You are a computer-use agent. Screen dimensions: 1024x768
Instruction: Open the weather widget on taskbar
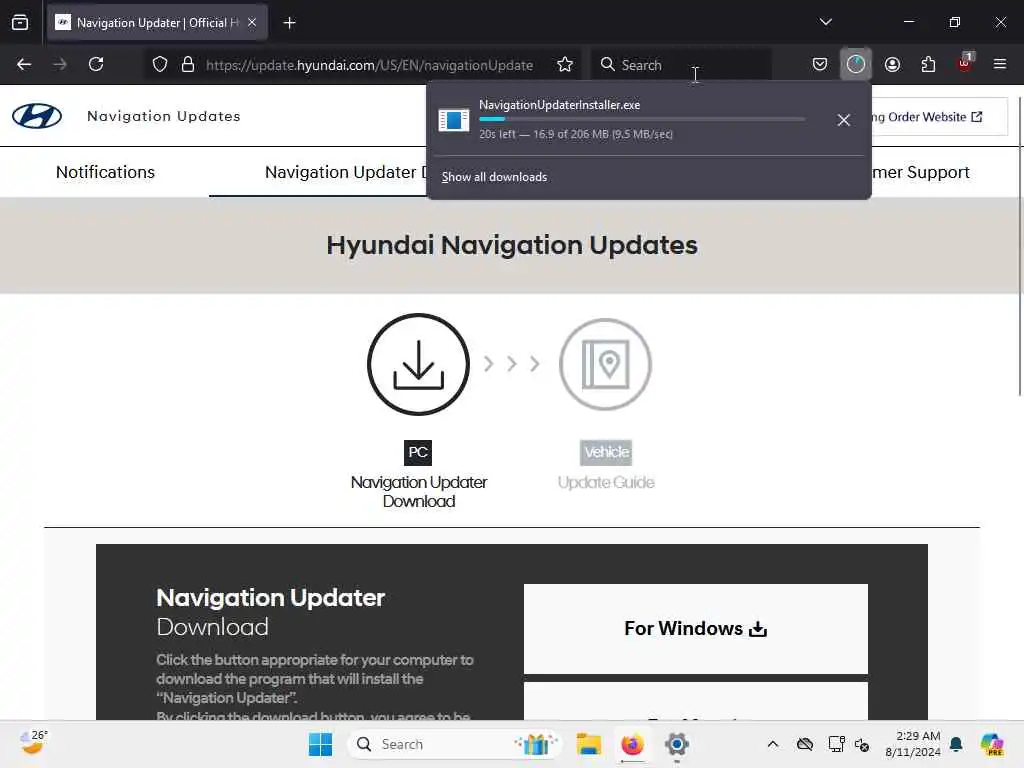coord(33,743)
